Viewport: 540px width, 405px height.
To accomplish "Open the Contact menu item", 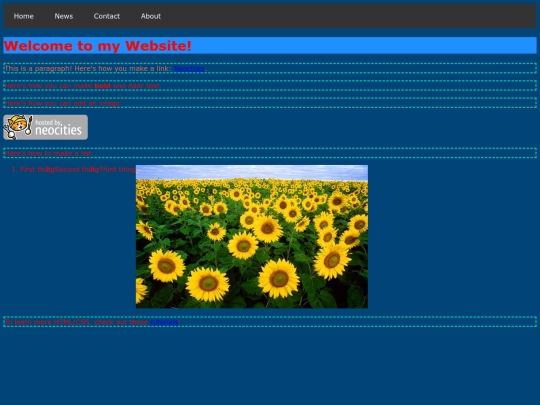I will [x=107, y=16].
